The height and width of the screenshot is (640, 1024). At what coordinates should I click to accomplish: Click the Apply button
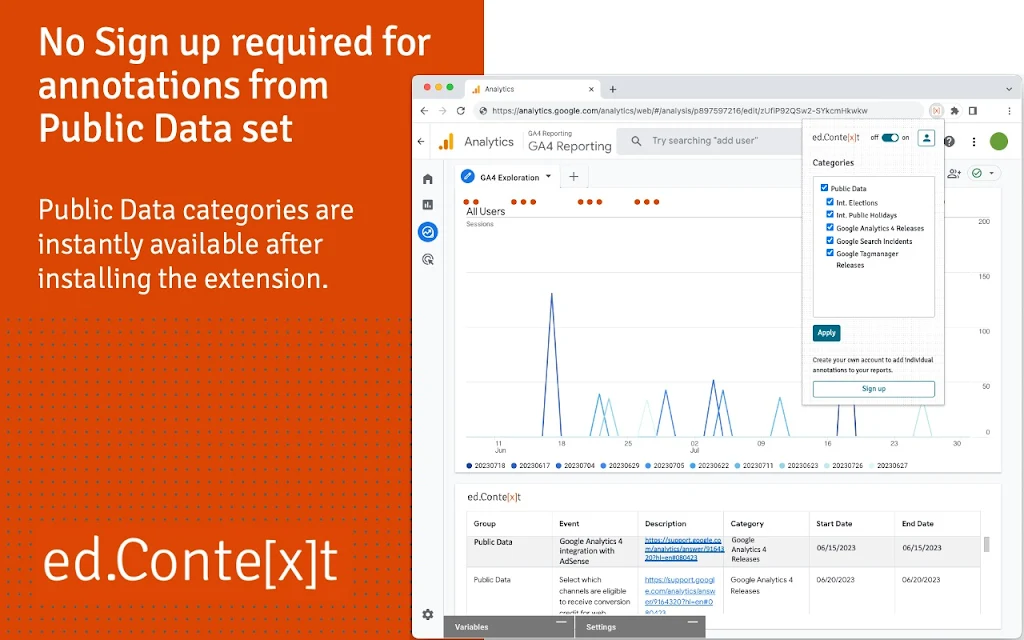826,333
